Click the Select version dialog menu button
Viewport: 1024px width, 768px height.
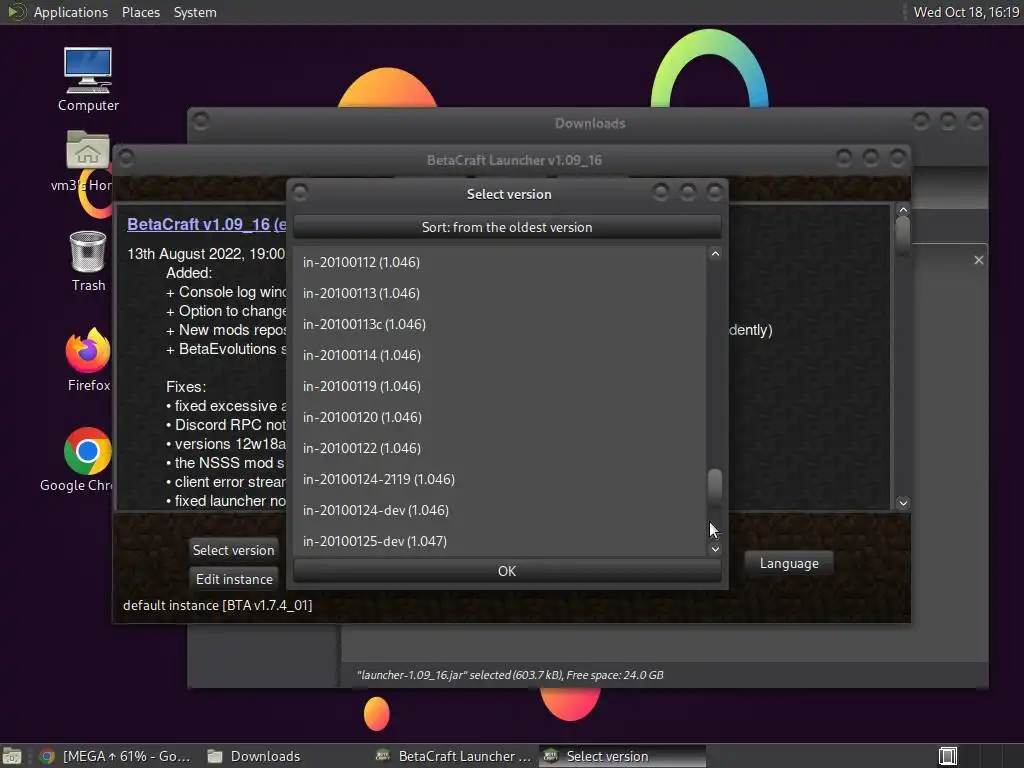[x=300, y=193]
